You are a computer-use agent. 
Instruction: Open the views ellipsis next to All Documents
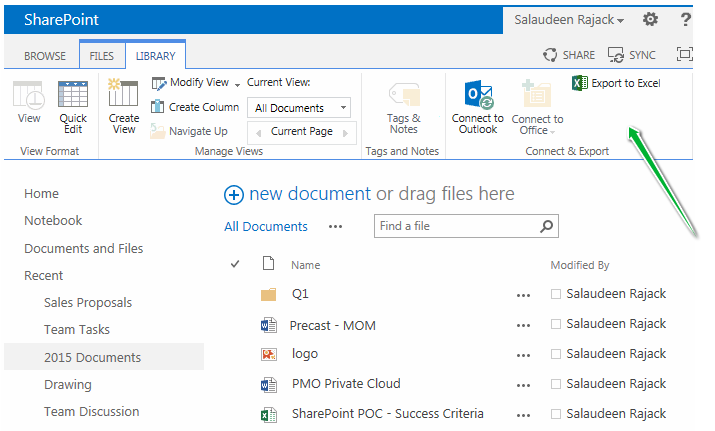pos(335,227)
